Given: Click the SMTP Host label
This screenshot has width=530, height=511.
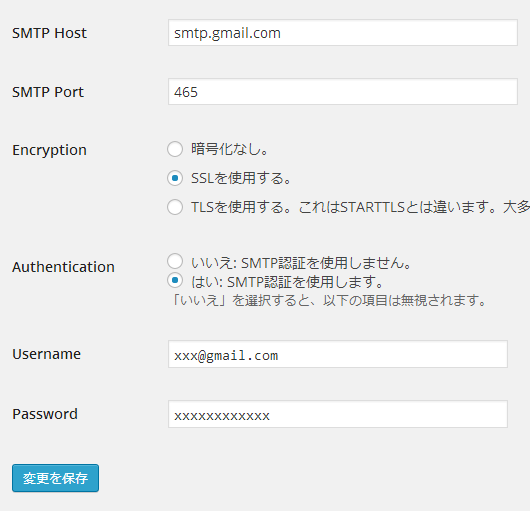Looking at the screenshot, I should pos(49,33).
